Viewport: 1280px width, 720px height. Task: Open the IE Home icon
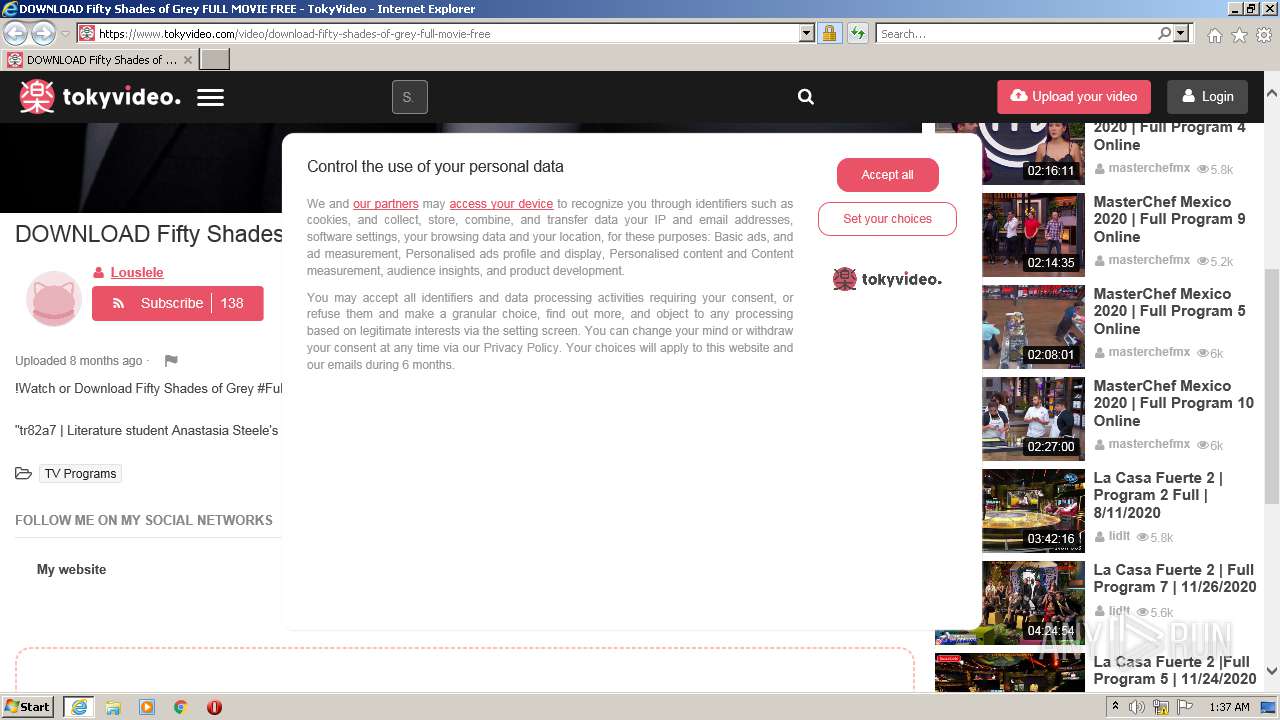click(1214, 34)
